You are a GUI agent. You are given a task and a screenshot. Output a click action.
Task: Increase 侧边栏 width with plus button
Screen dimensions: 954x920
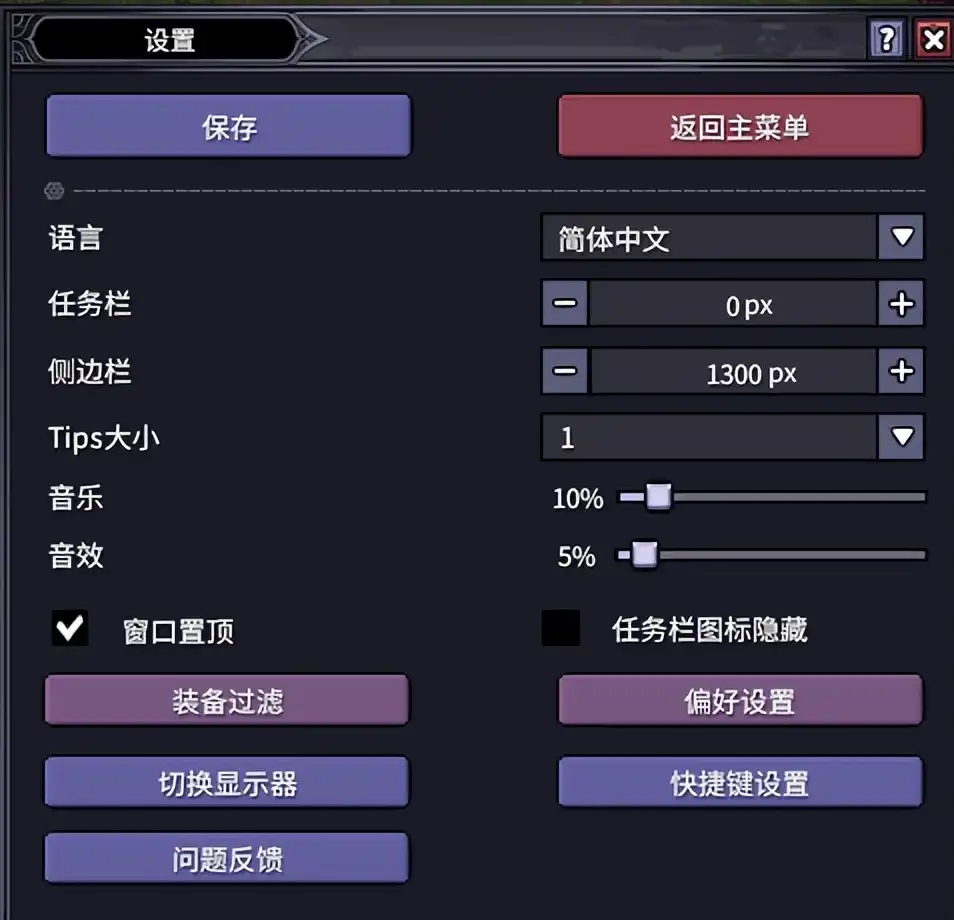coord(901,371)
